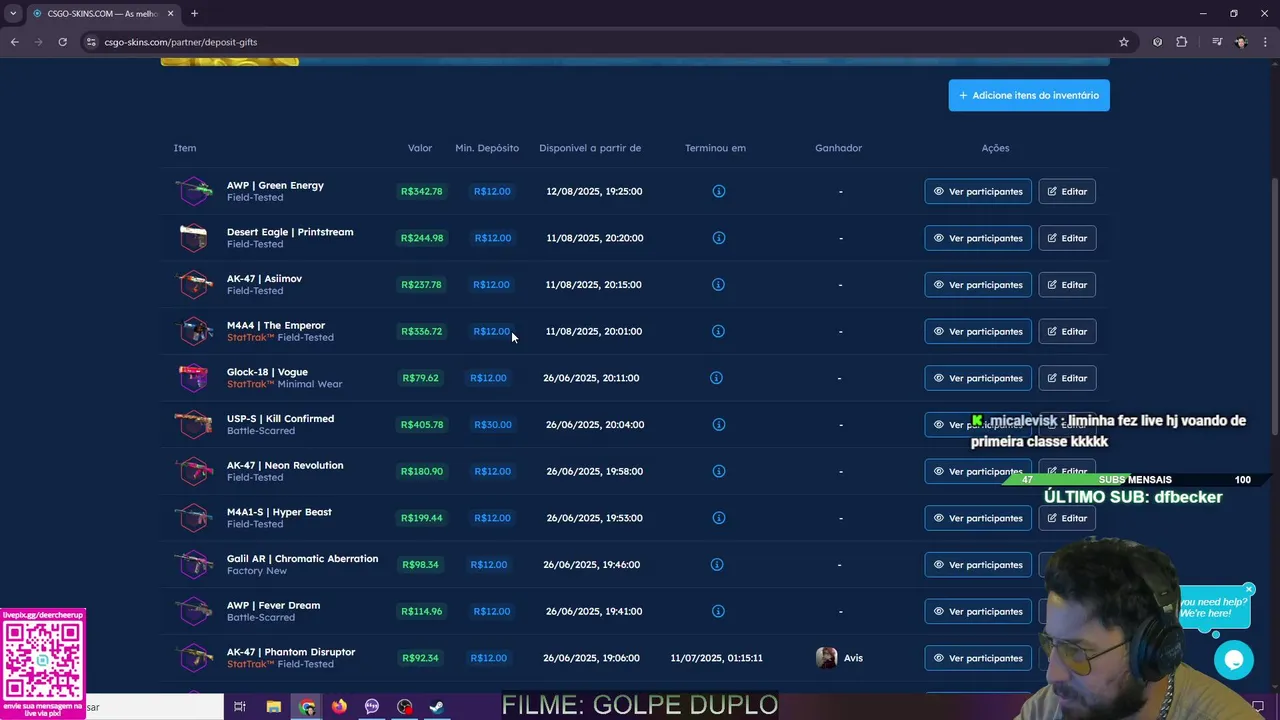Edit the AWP Green Energy giveaway
1280x720 pixels.
[x=1067, y=191]
